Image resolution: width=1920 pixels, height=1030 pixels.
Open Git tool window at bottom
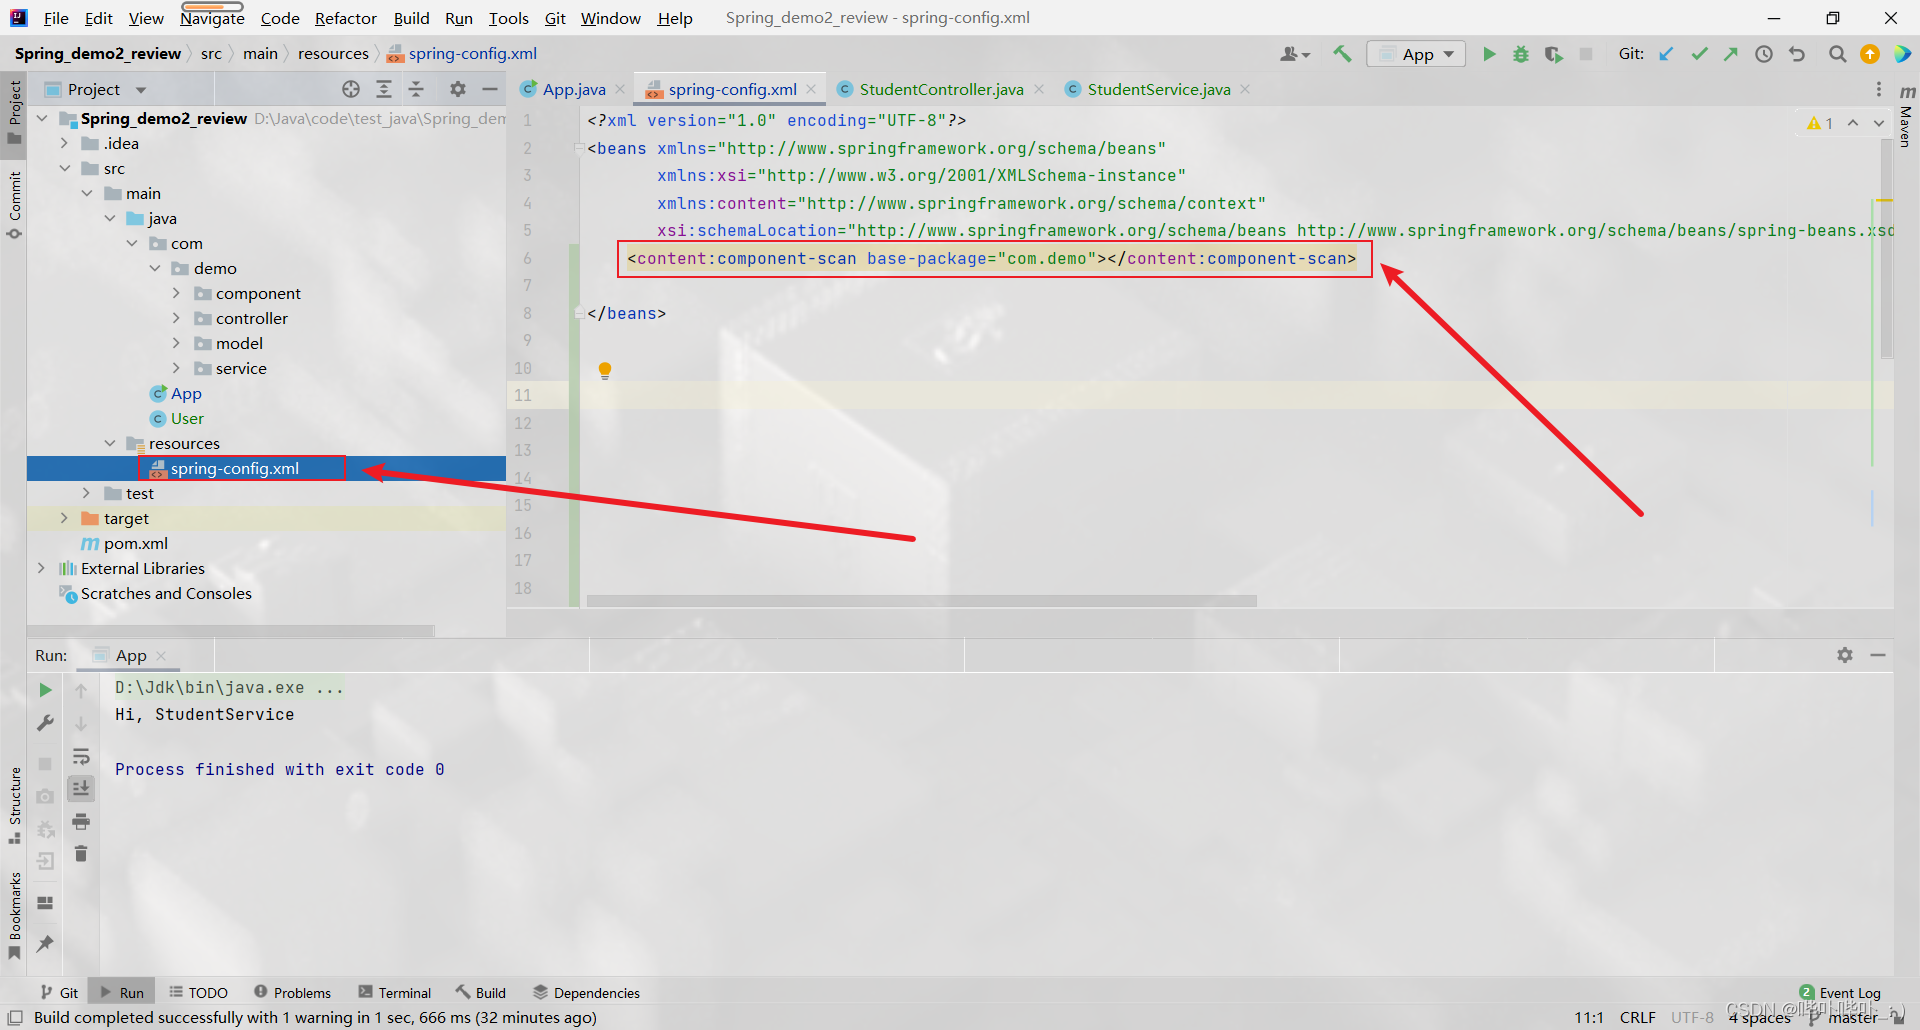[x=59, y=992]
